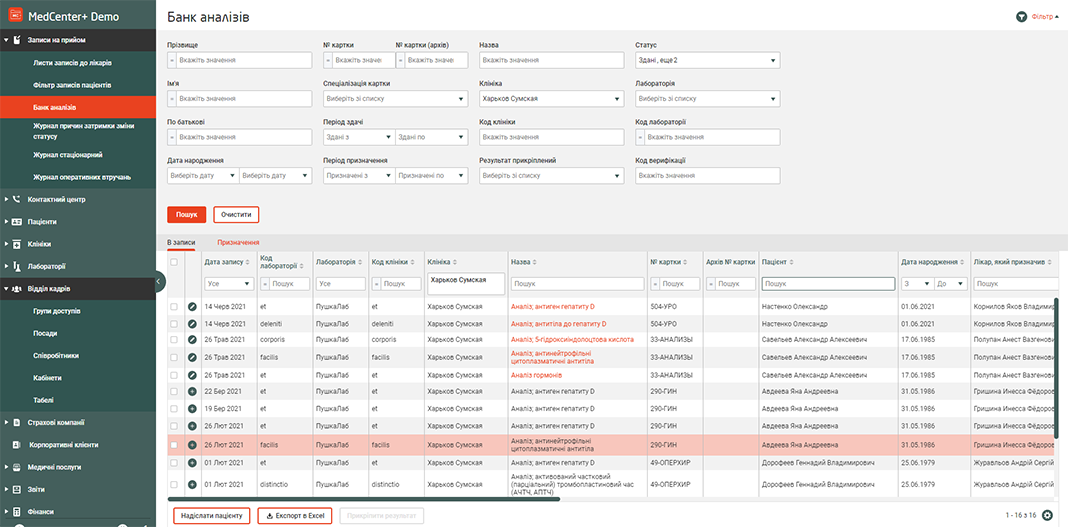The width and height of the screenshot is (1068, 527).
Task: Open the Клініка dropdown showing Харьков Сумская
Action: [551, 99]
